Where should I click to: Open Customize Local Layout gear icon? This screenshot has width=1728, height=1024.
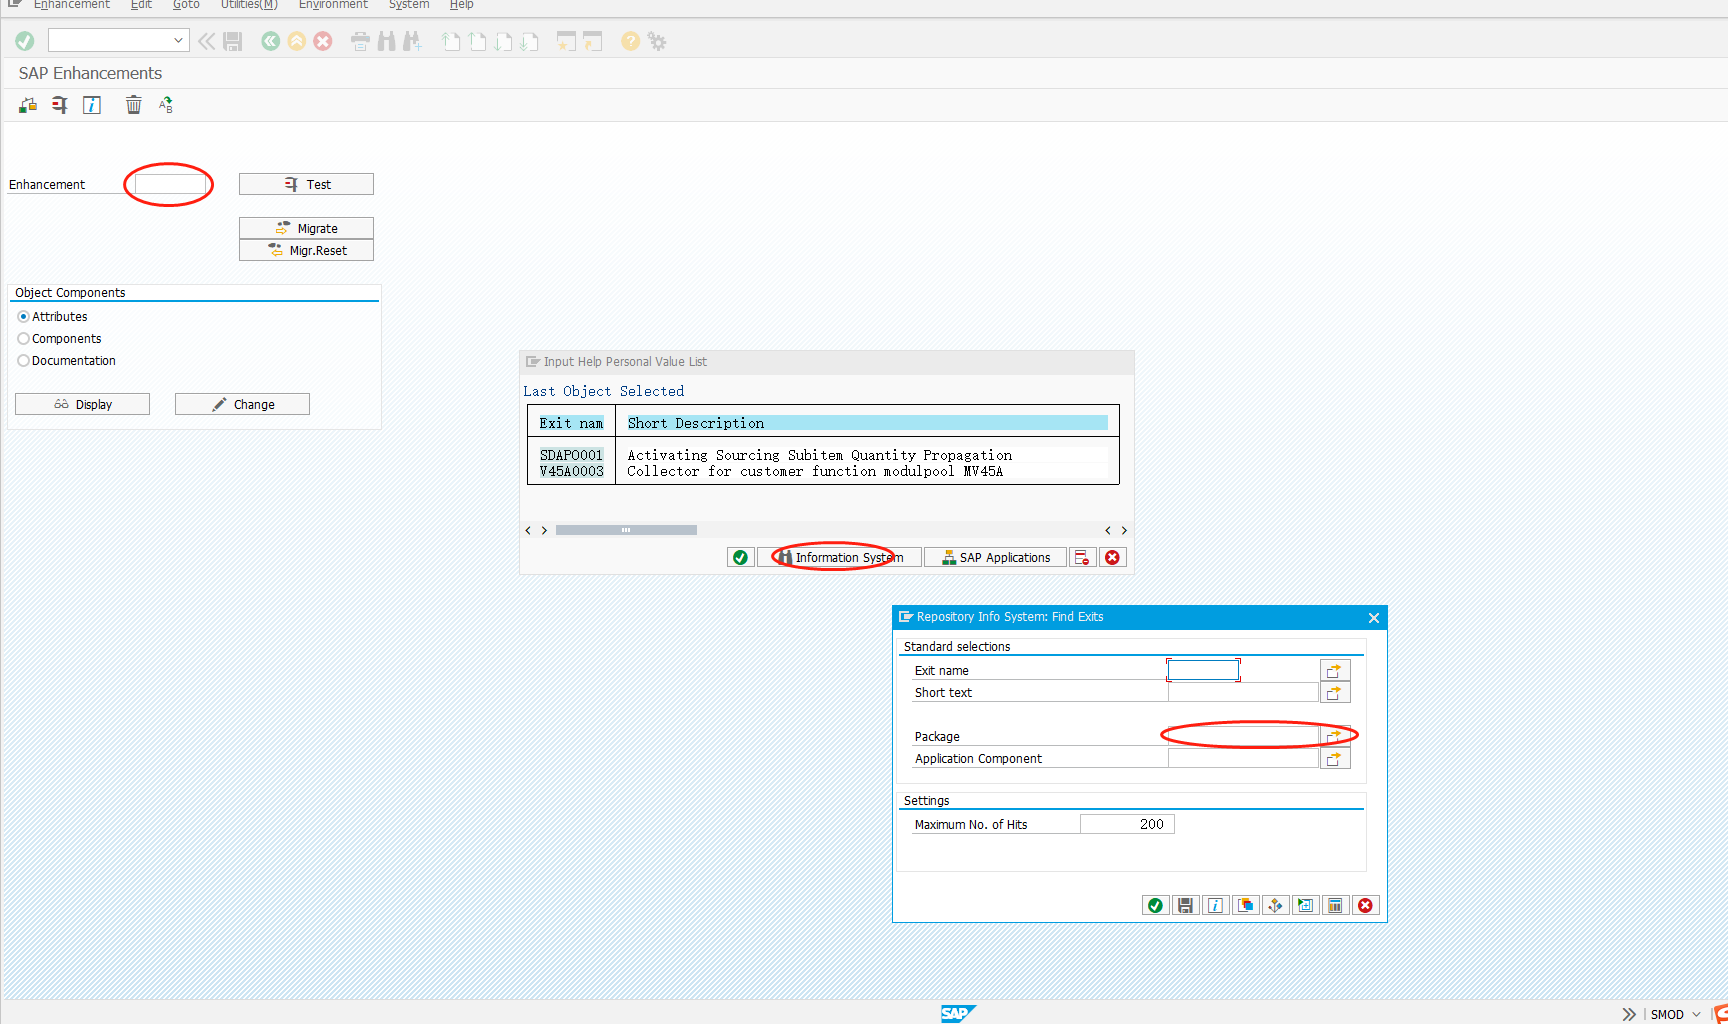pyautogui.click(x=657, y=41)
